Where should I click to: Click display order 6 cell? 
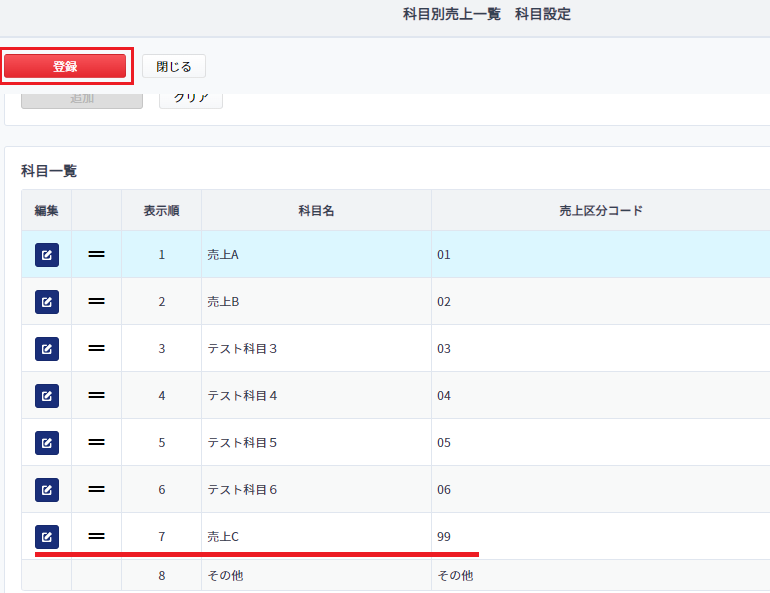pyautogui.click(x=162, y=490)
